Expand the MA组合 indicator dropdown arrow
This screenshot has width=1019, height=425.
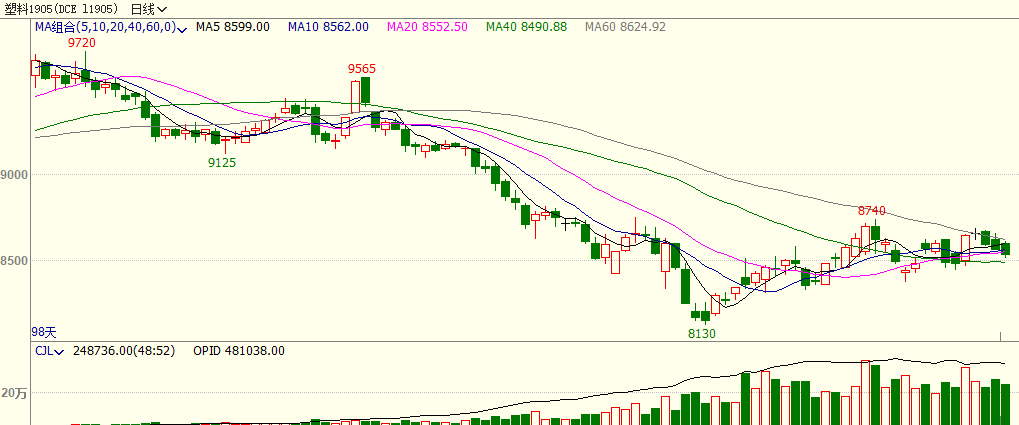click(182, 29)
